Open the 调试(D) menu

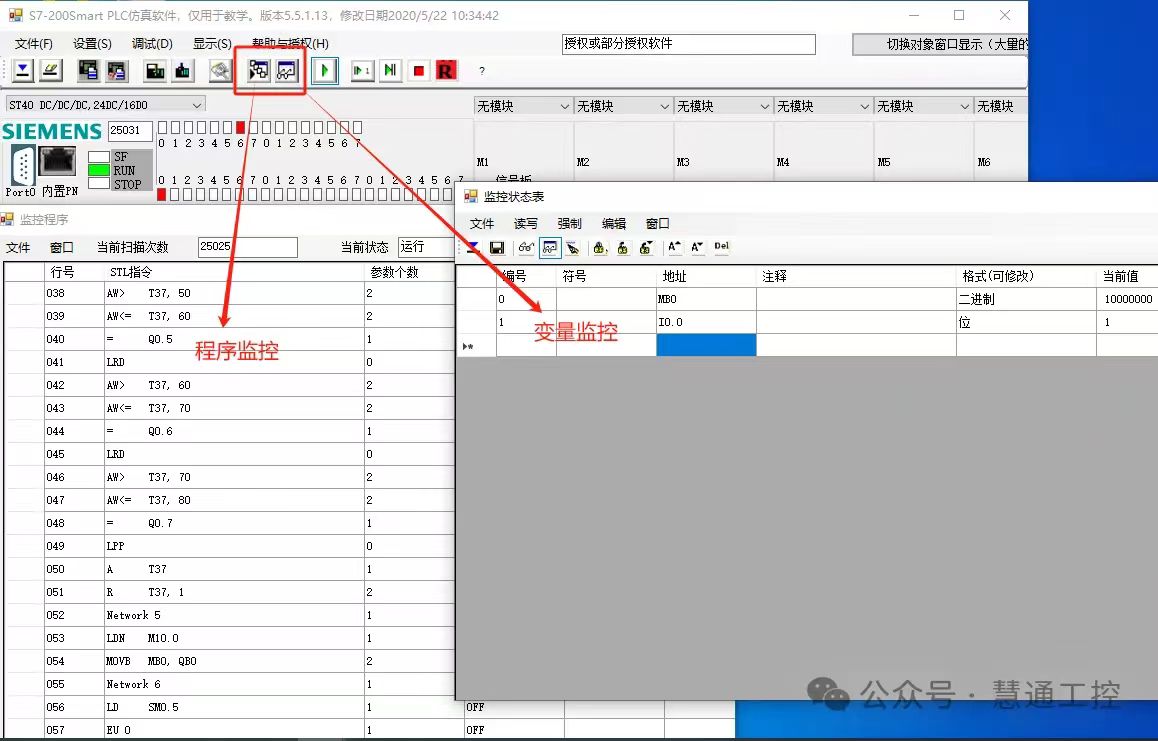[x=152, y=44]
